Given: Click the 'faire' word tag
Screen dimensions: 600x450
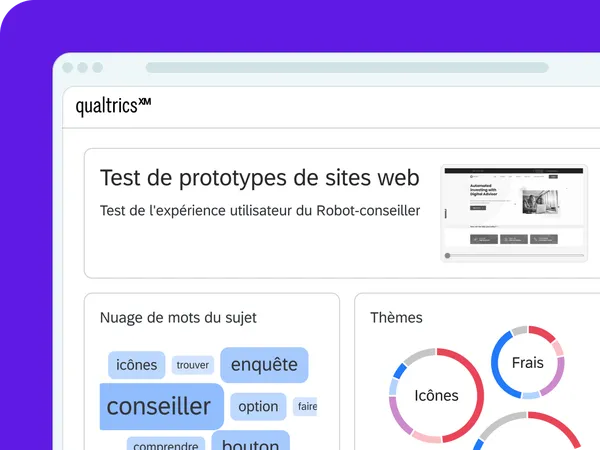Looking at the screenshot, I should pyautogui.click(x=305, y=406).
